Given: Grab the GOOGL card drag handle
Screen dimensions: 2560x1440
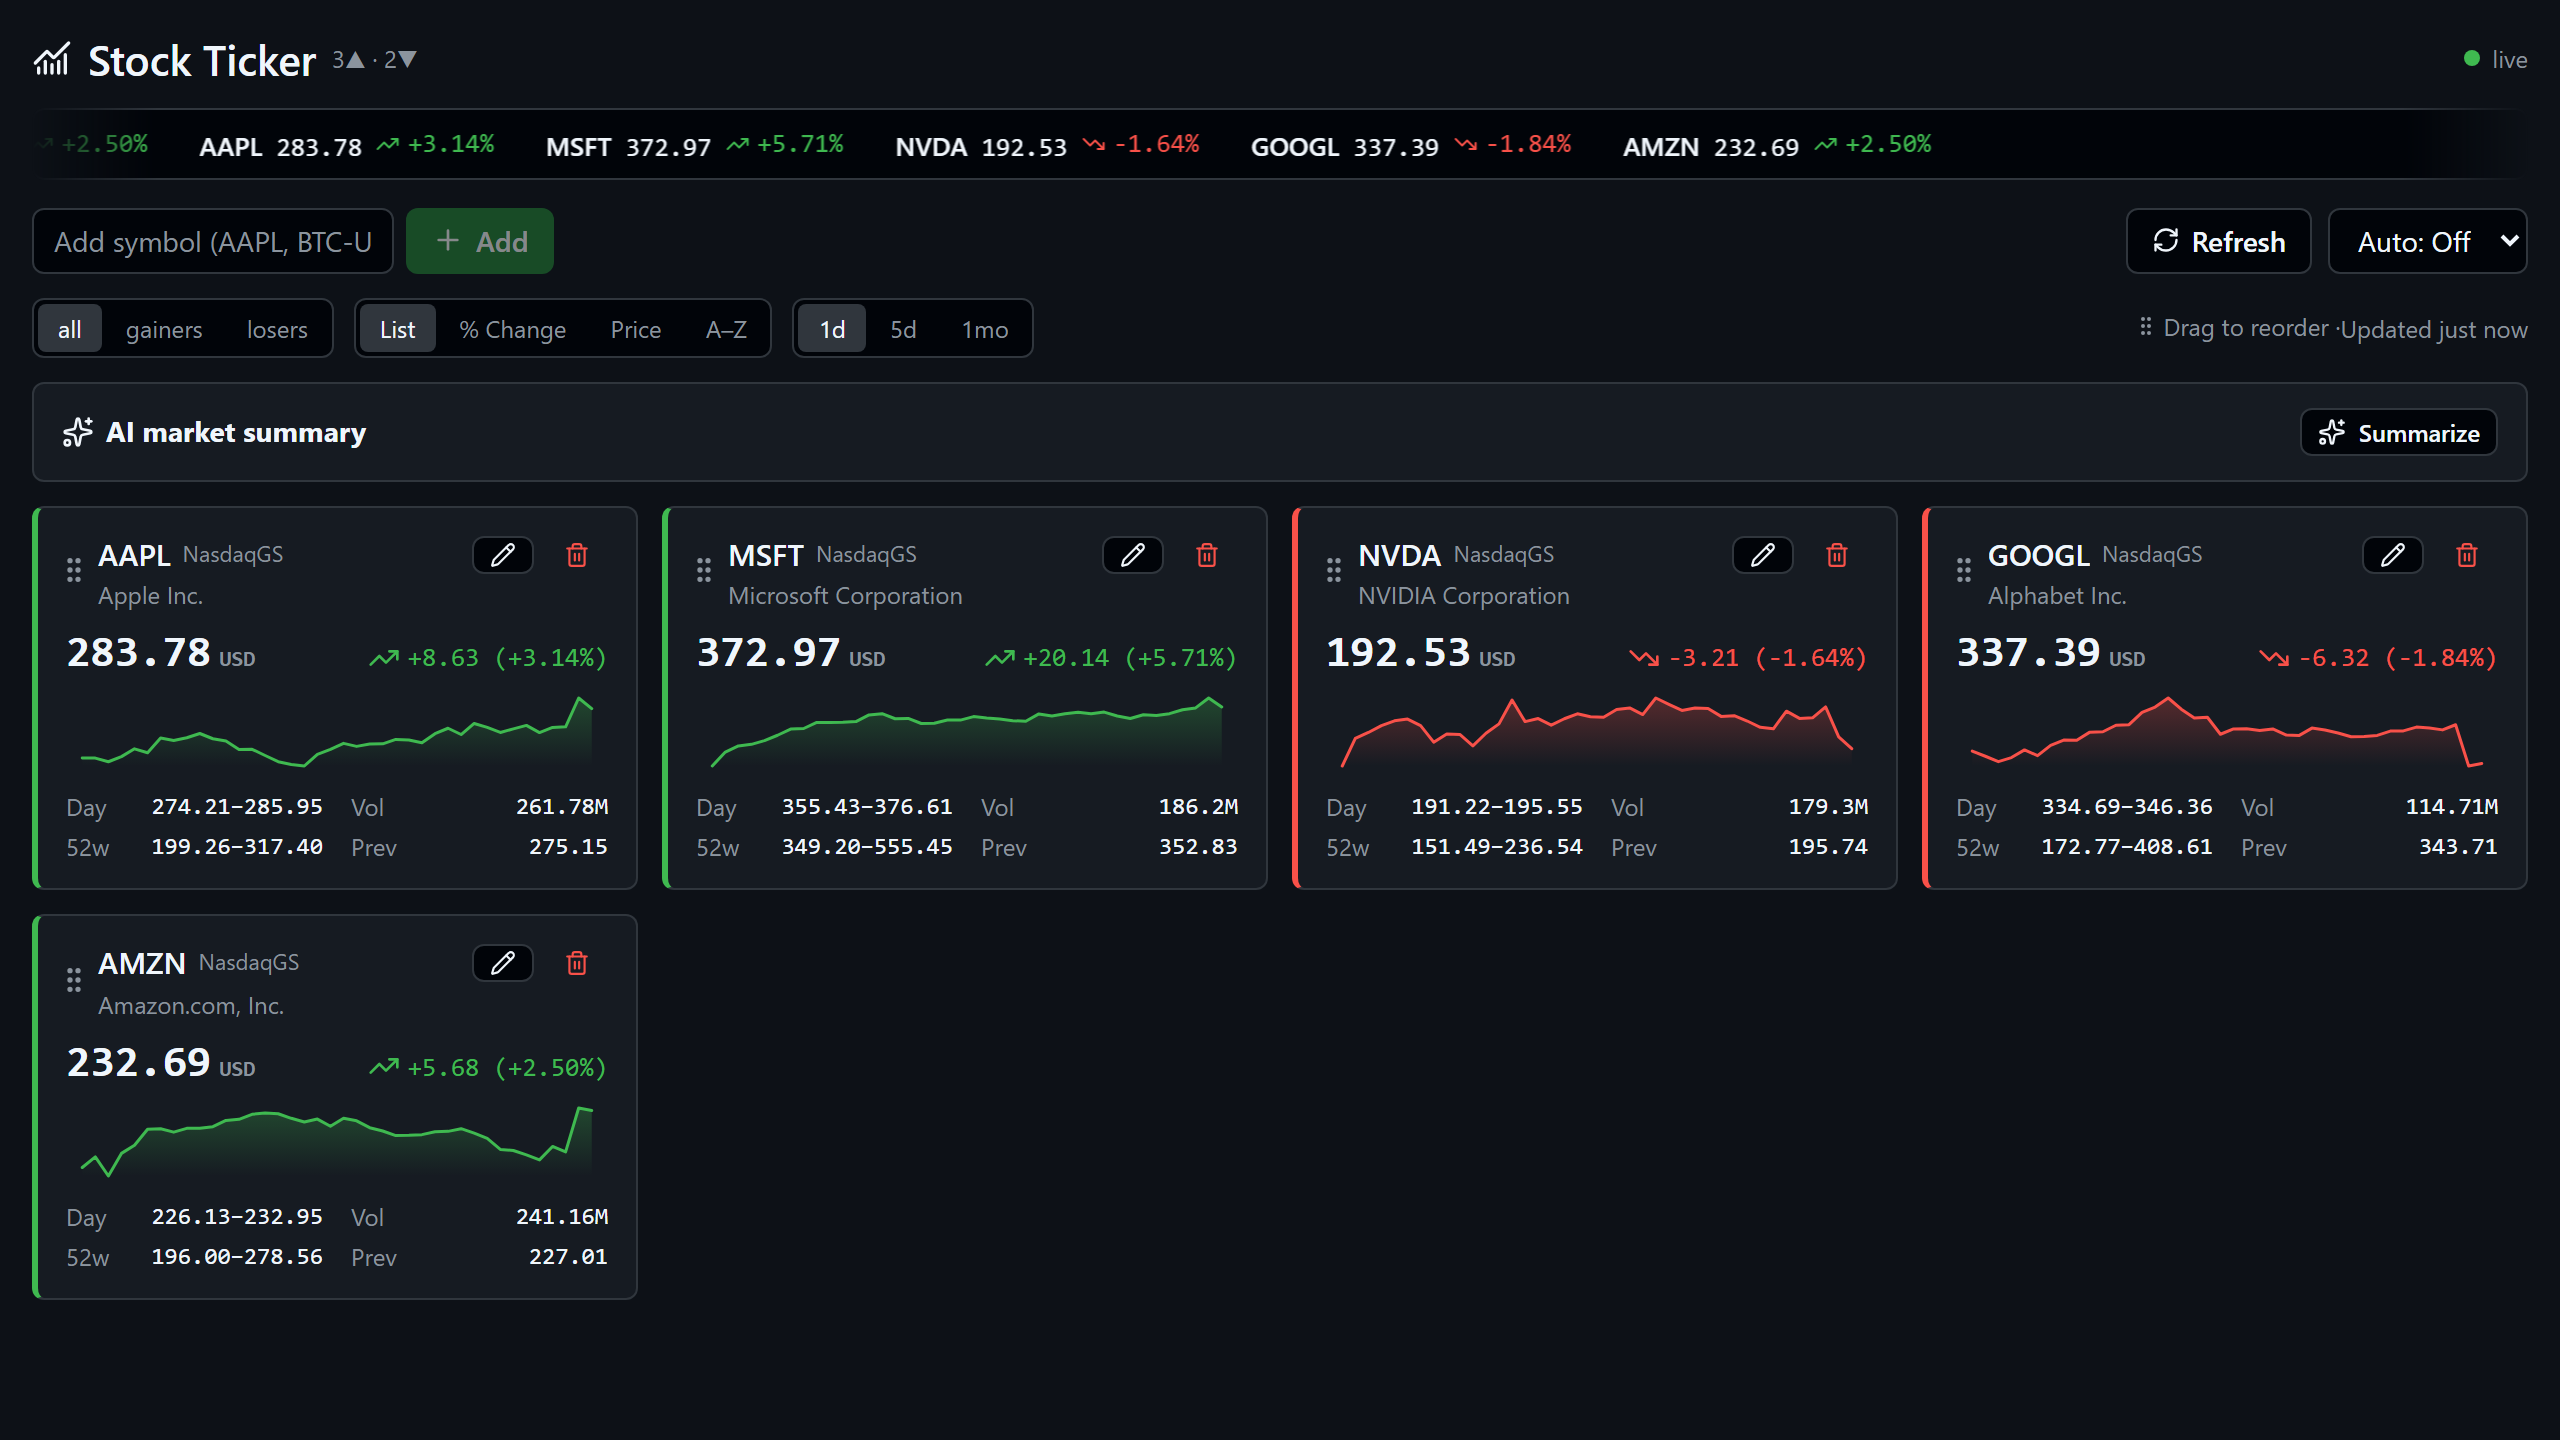Looking at the screenshot, I should click(x=1964, y=570).
